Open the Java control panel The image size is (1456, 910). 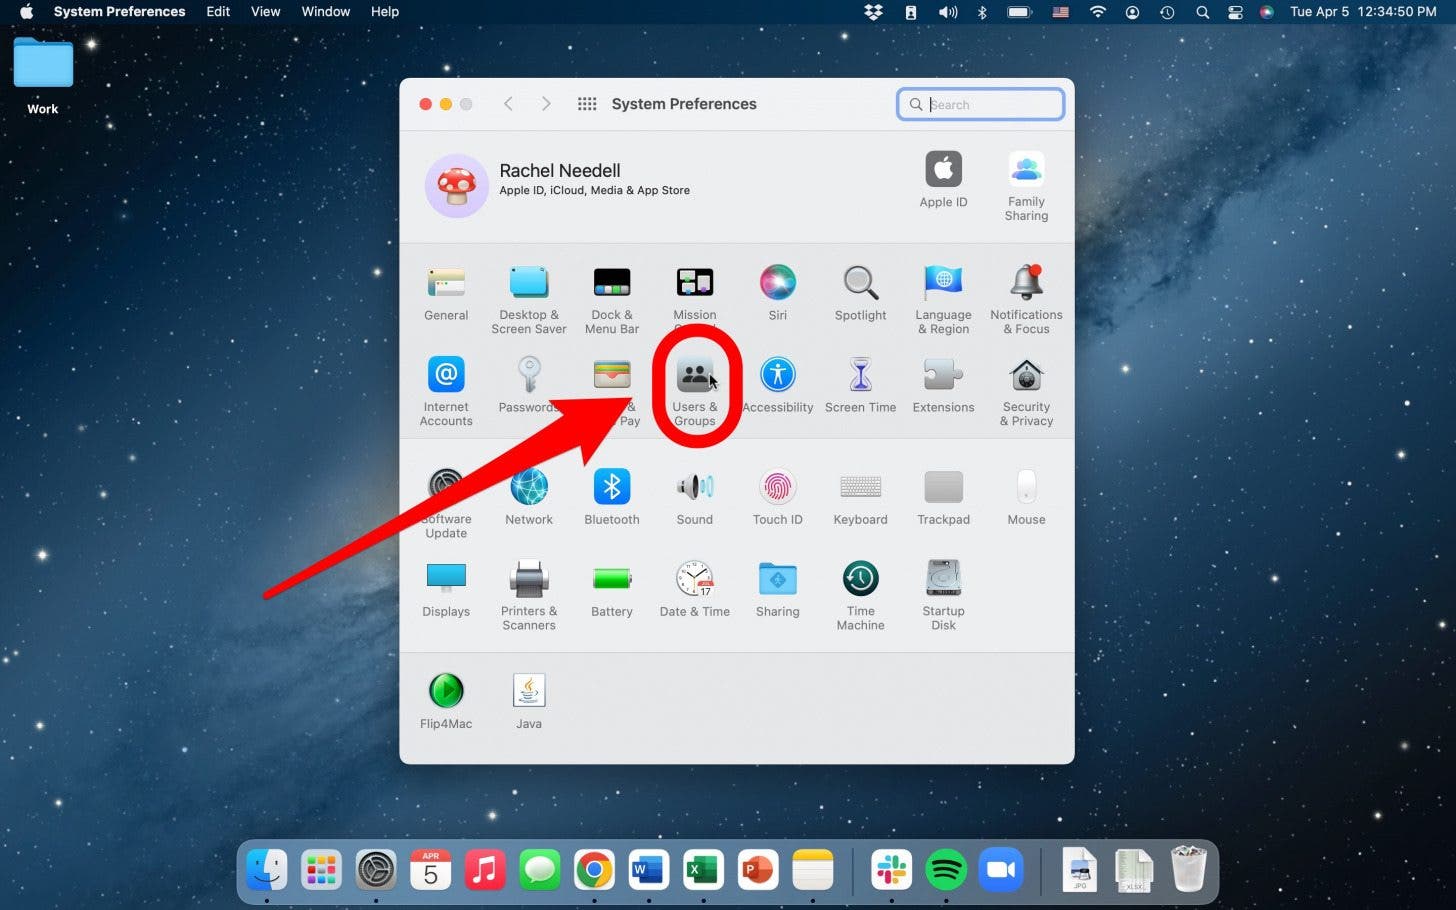528,688
